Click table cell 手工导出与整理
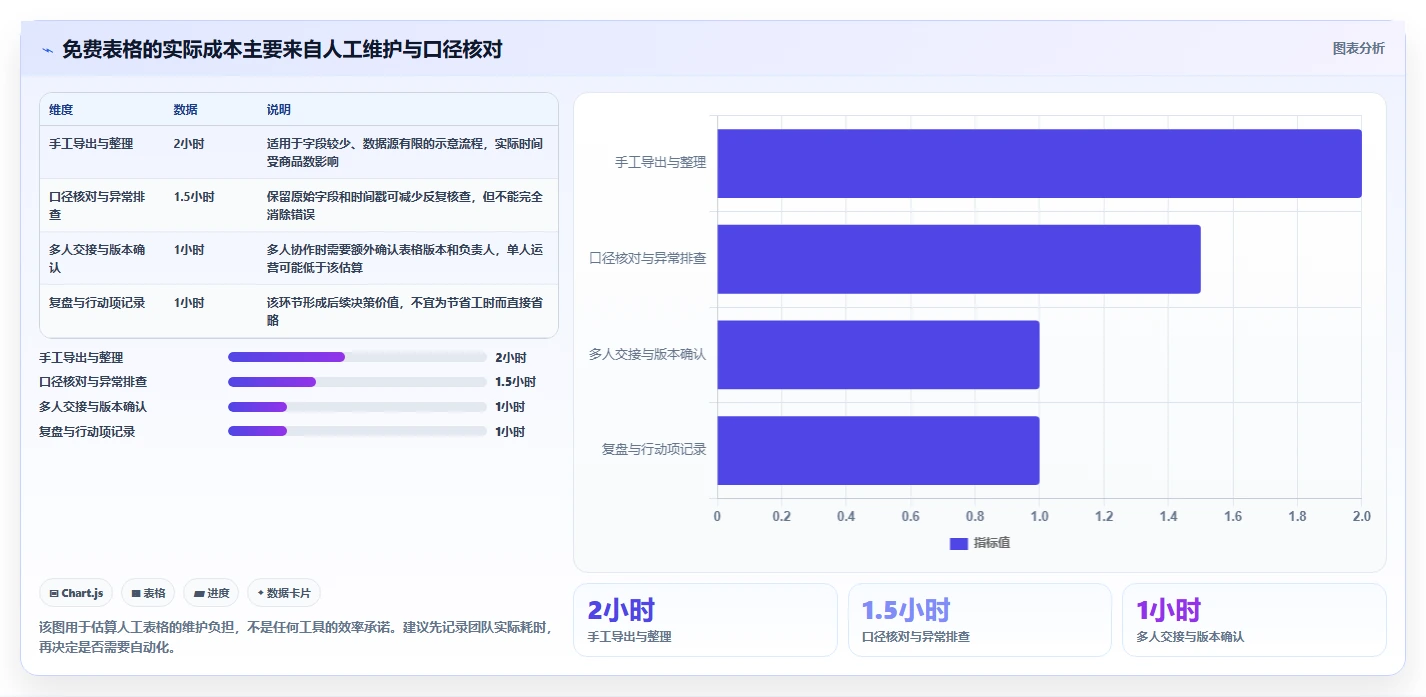The image size is (1426, 697). click(x=91, y=144)
